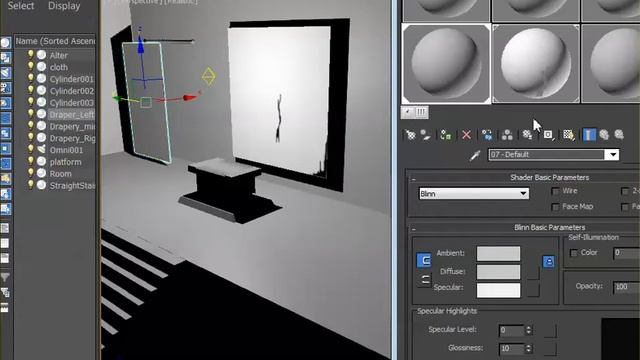Select Drapery_mid in the object list
The image size is (640, 360).
72,127
